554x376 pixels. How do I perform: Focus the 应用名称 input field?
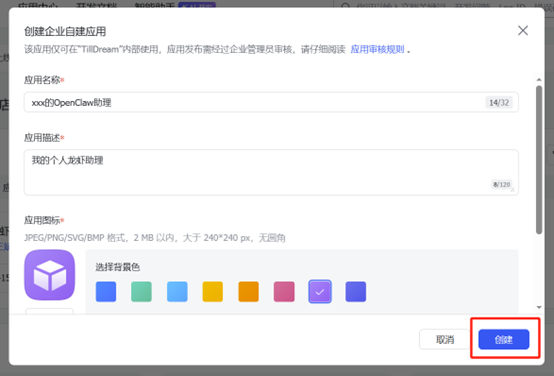point(271,102)
